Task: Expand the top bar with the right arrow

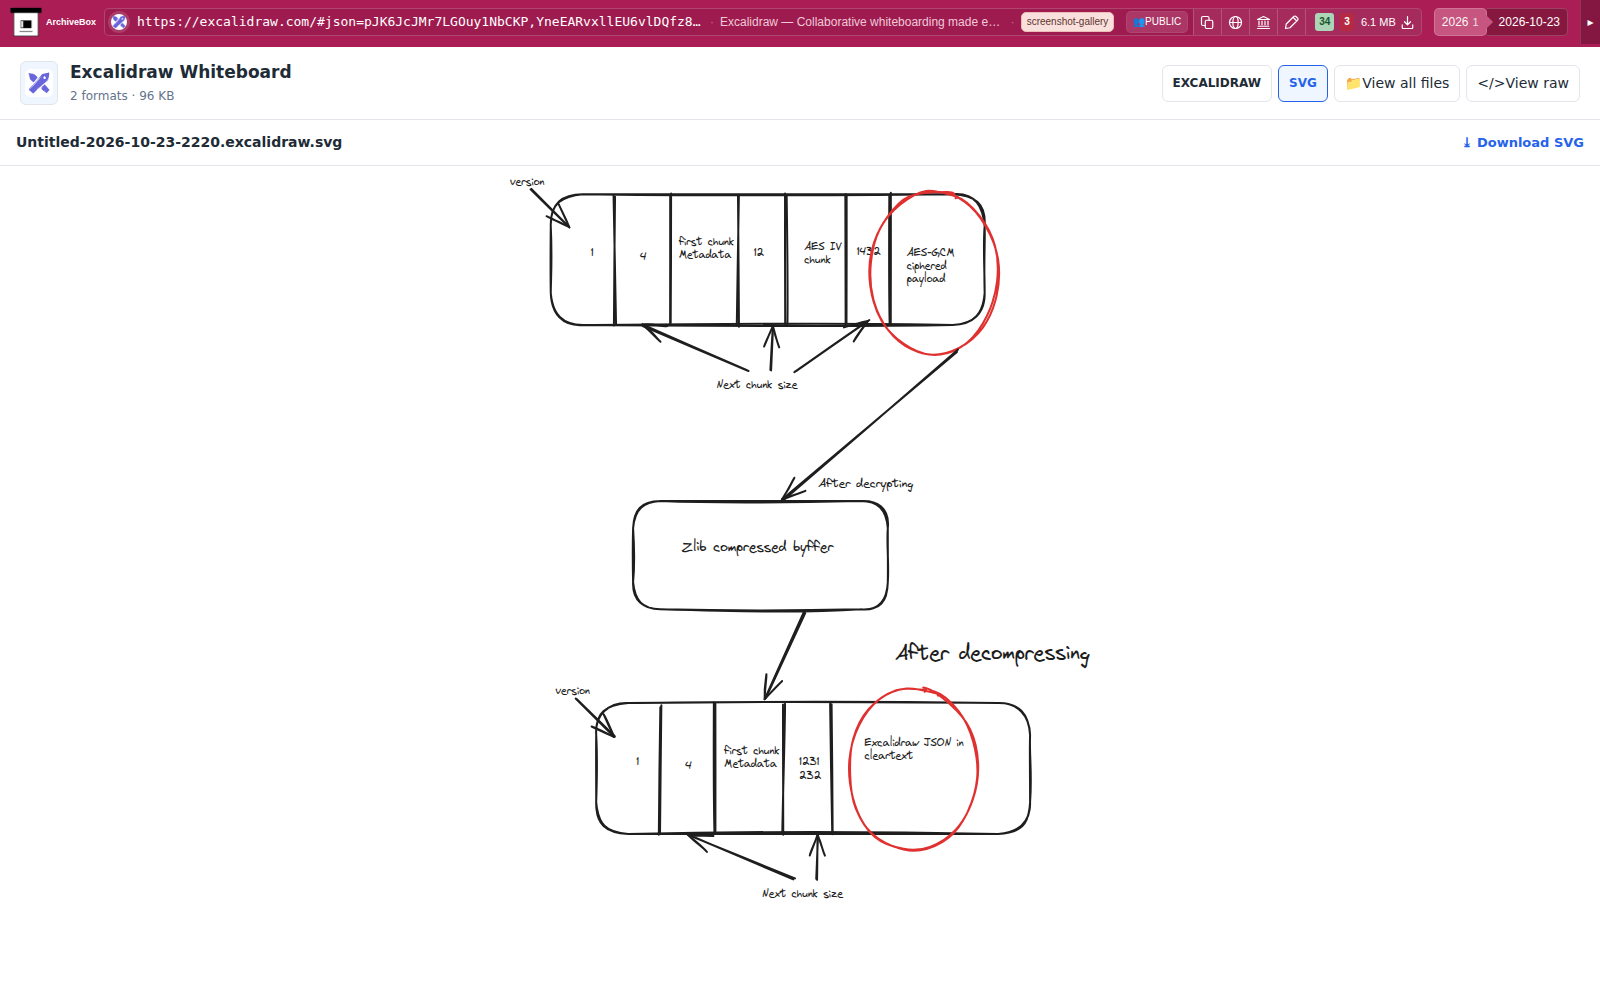Action: pyautogui.click(x=1590, y=22)
